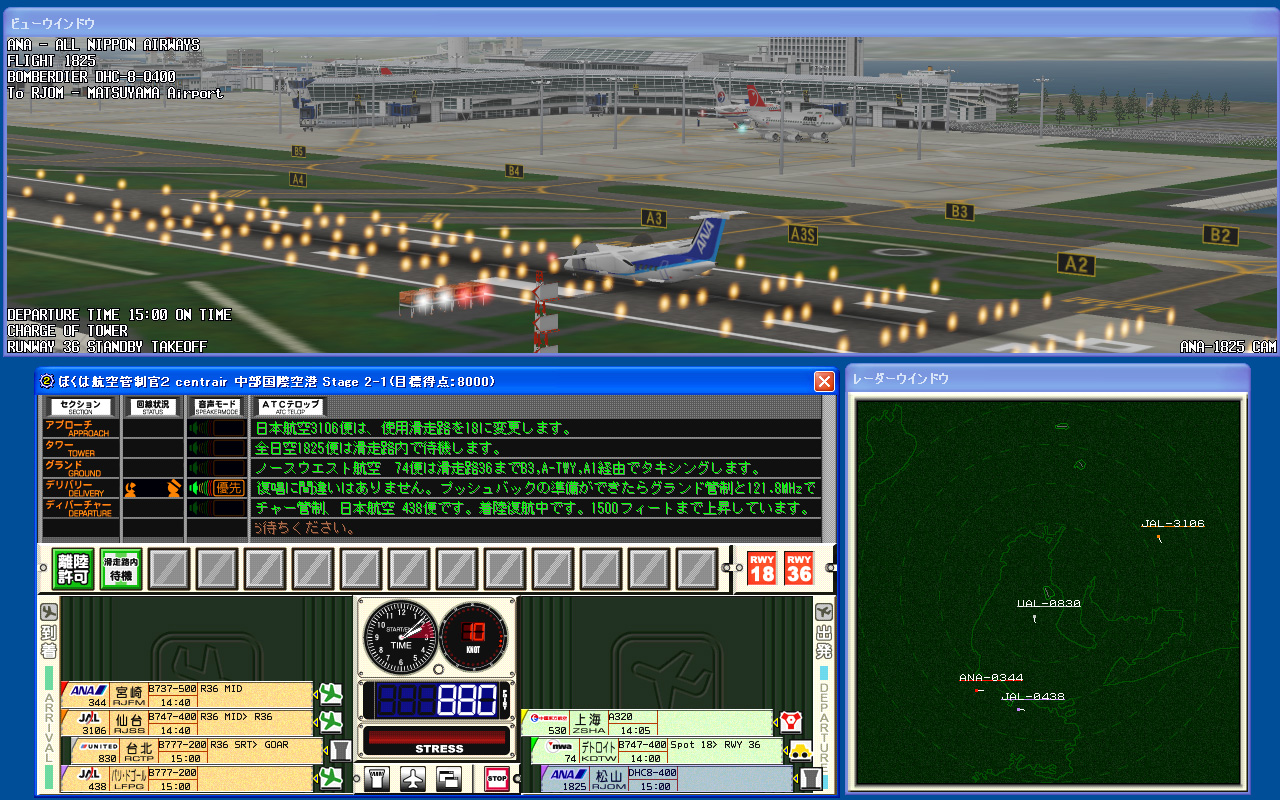Image resolution: width=1280 pixels, height=800 pixels.
Task: Click the TIME analog clock gauge
Action: click(x=400, y=636)
